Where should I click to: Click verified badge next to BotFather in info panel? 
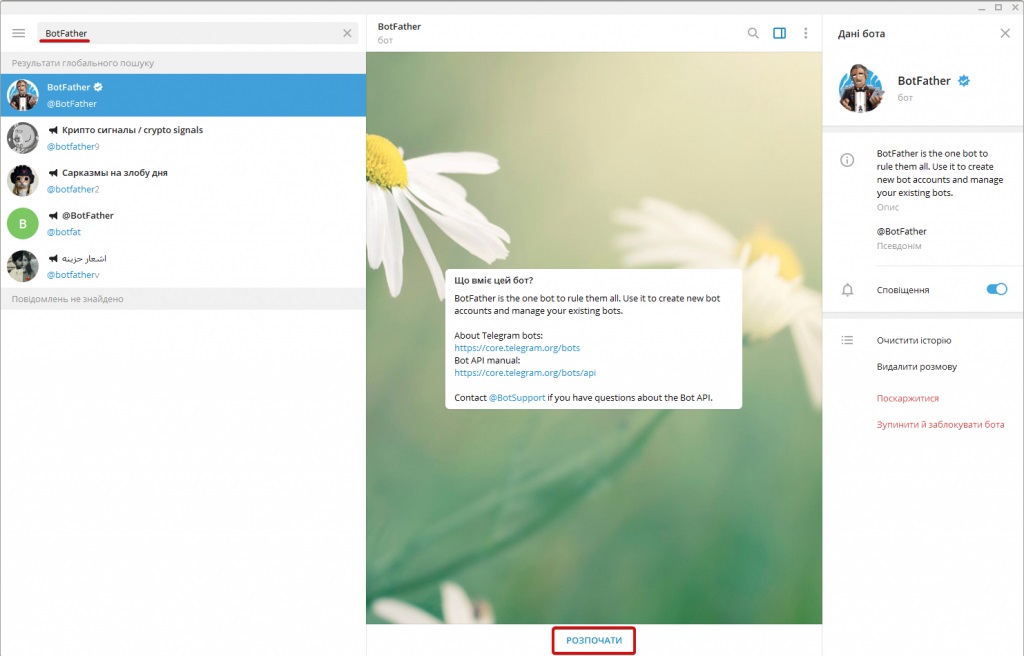[963, 80]
